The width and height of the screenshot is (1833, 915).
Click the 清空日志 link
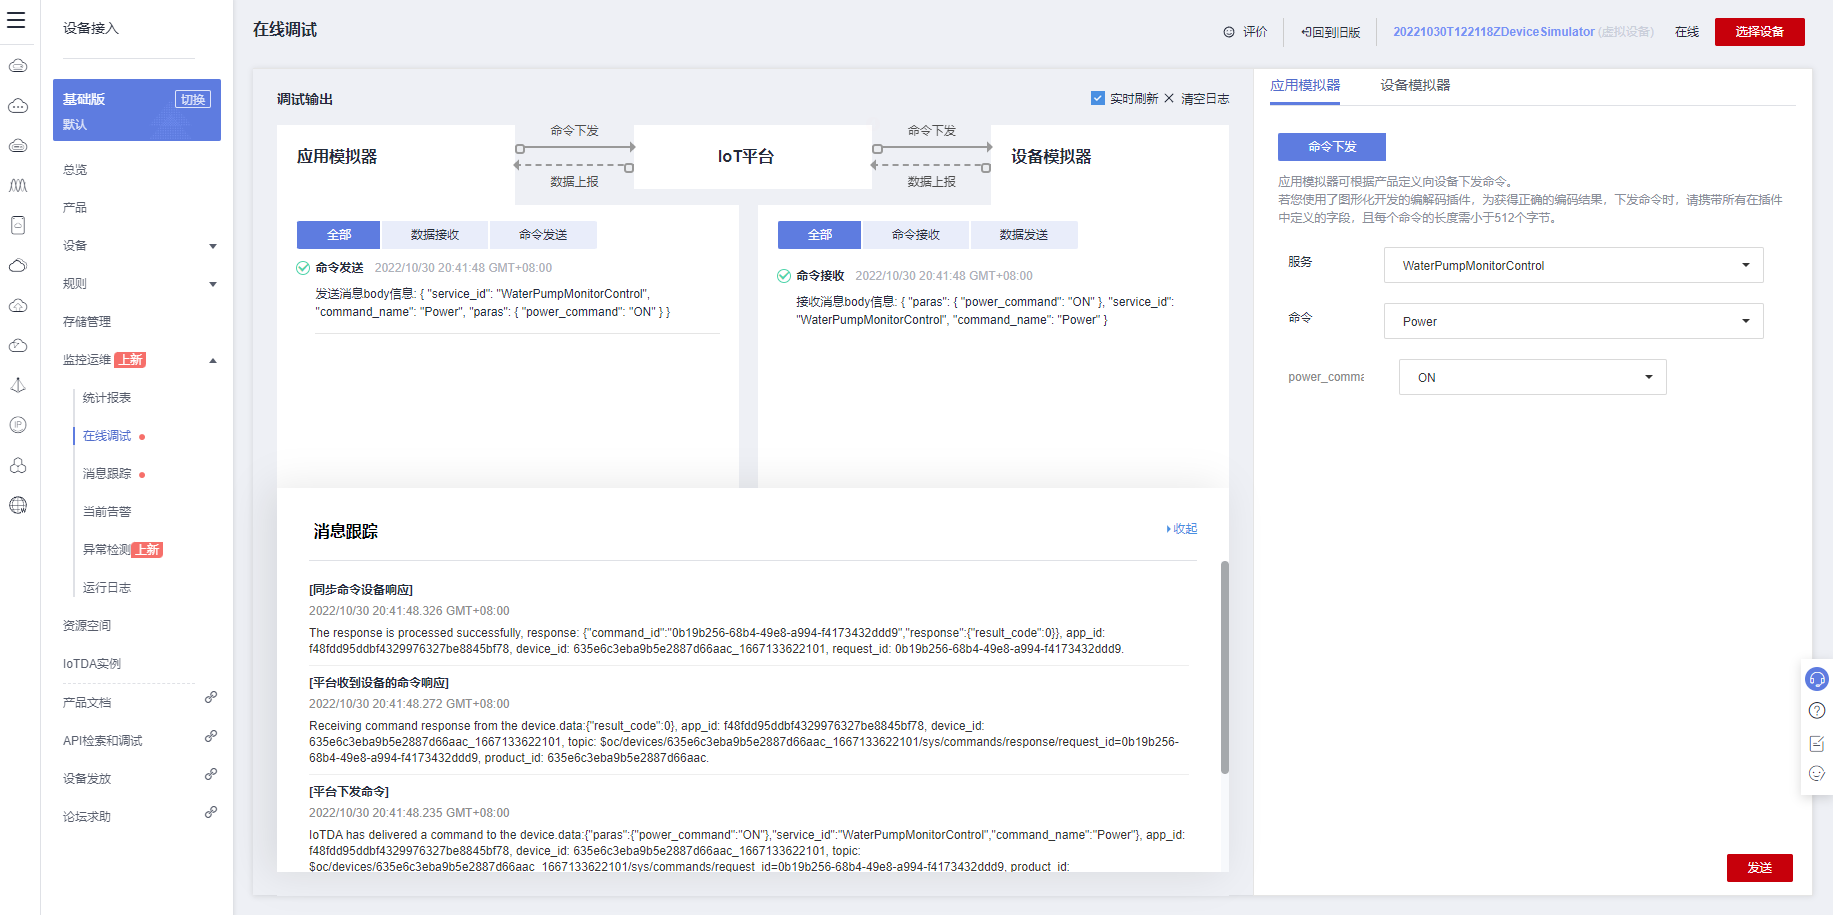click(x=1205, y=99)
